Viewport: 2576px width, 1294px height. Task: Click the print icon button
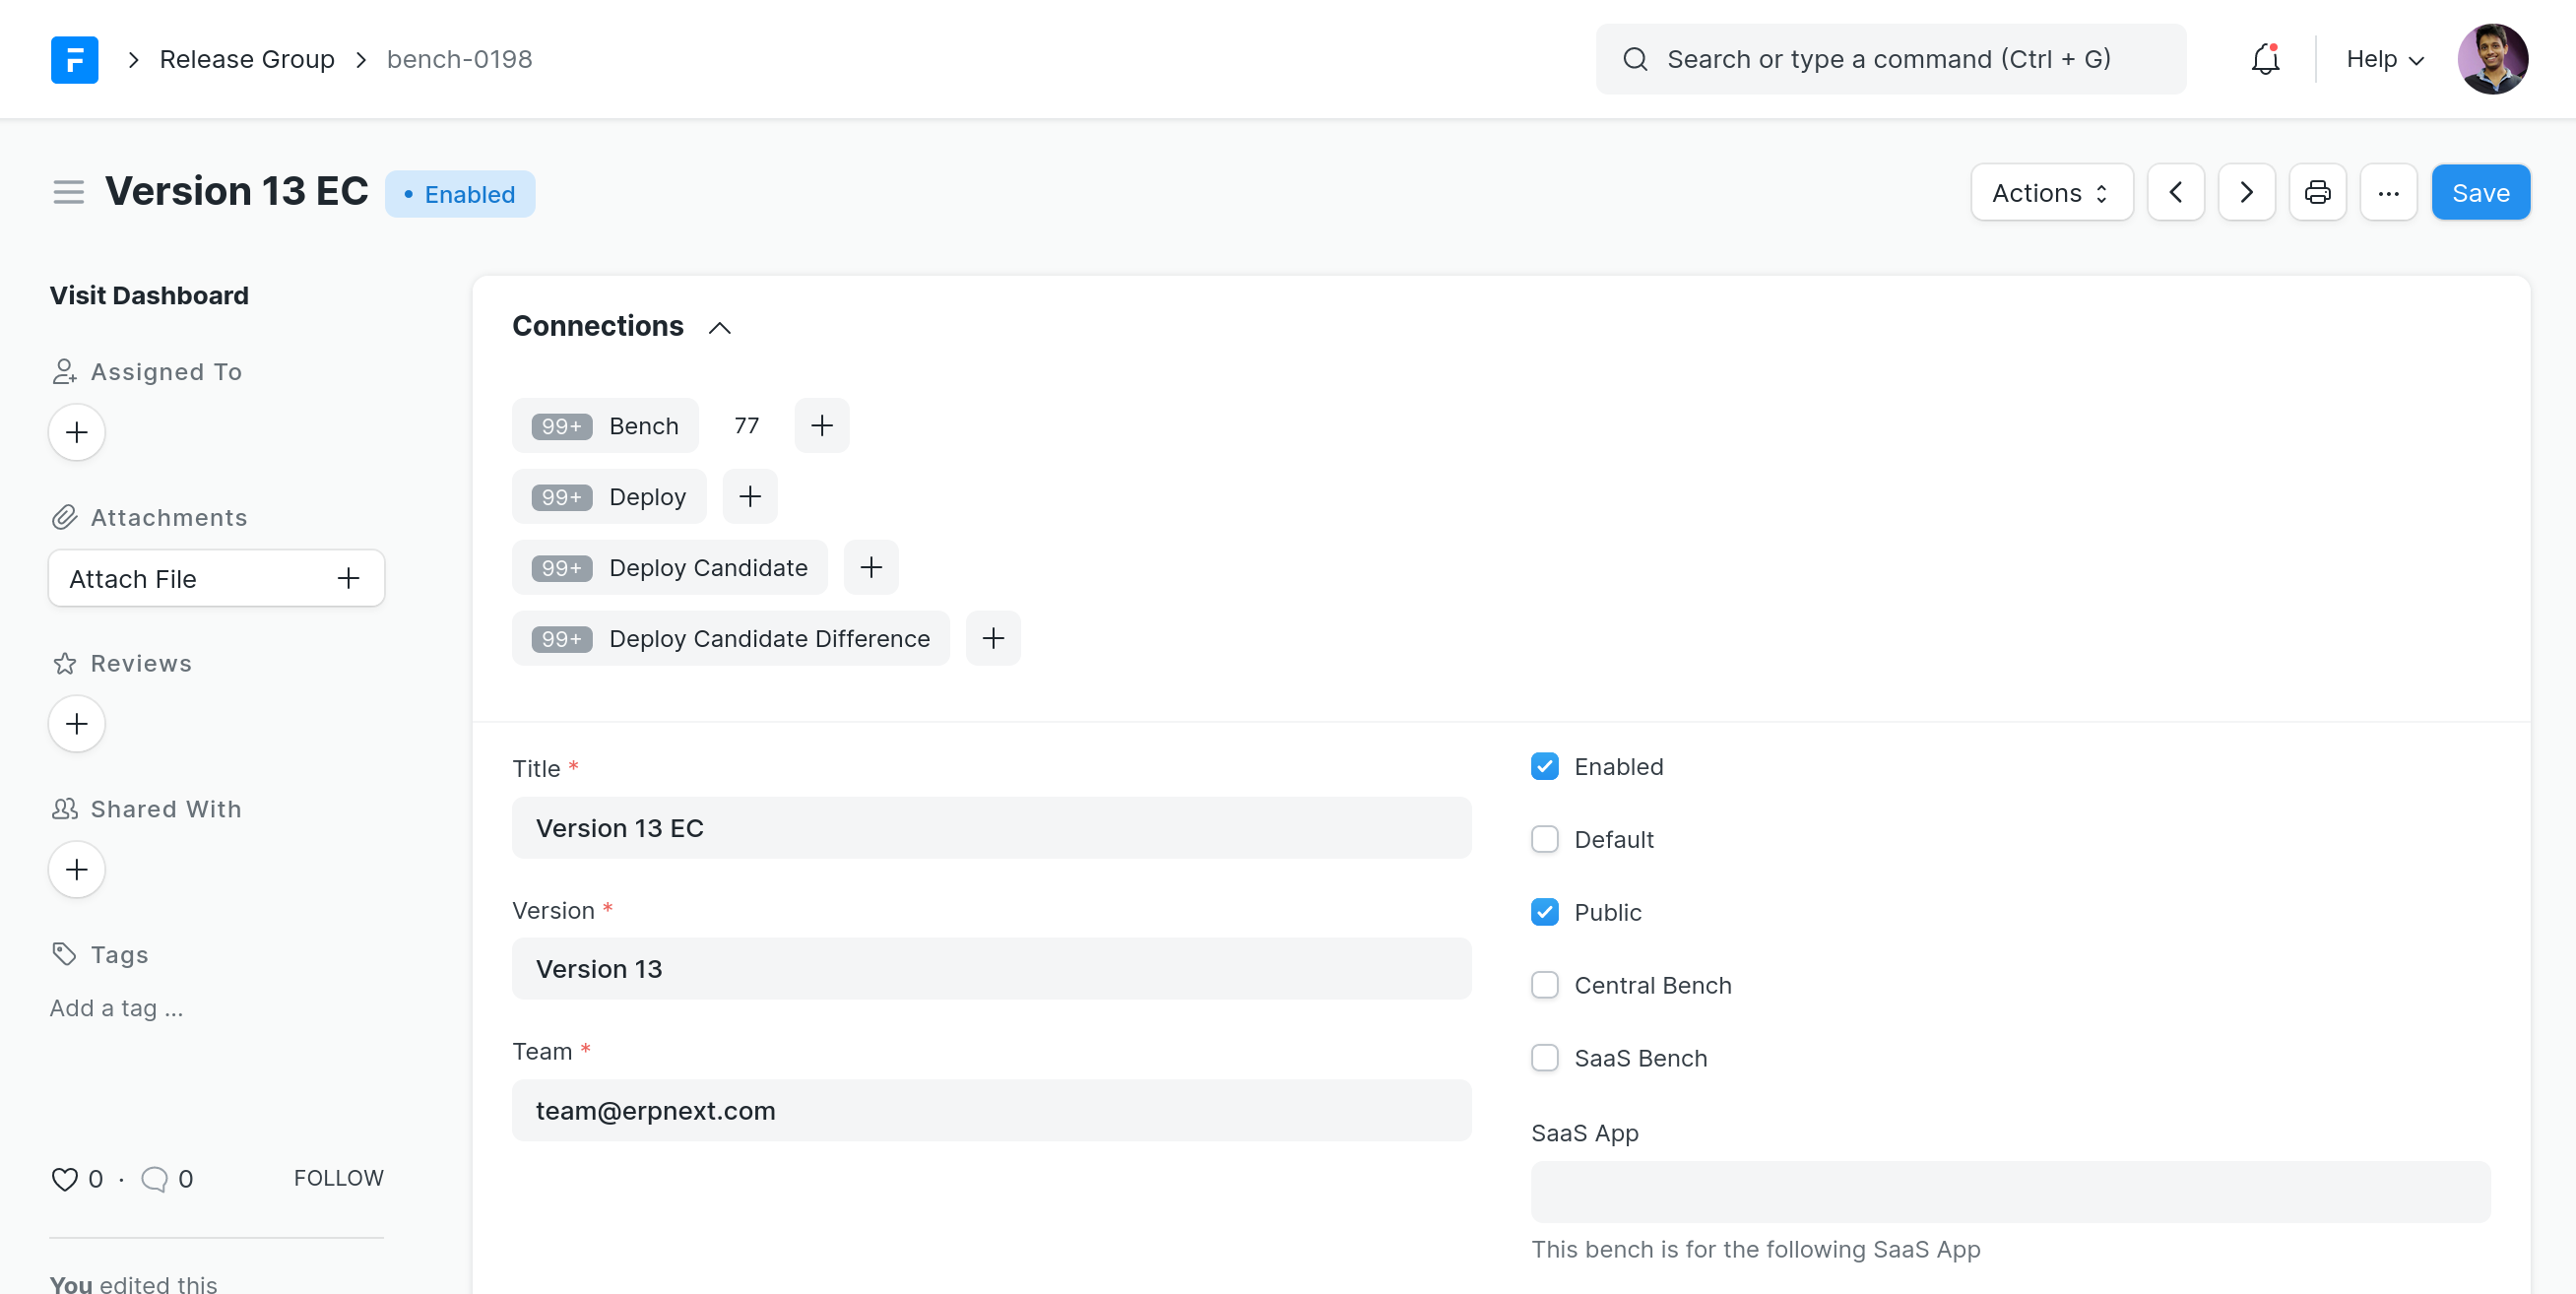pos(2317,192)
